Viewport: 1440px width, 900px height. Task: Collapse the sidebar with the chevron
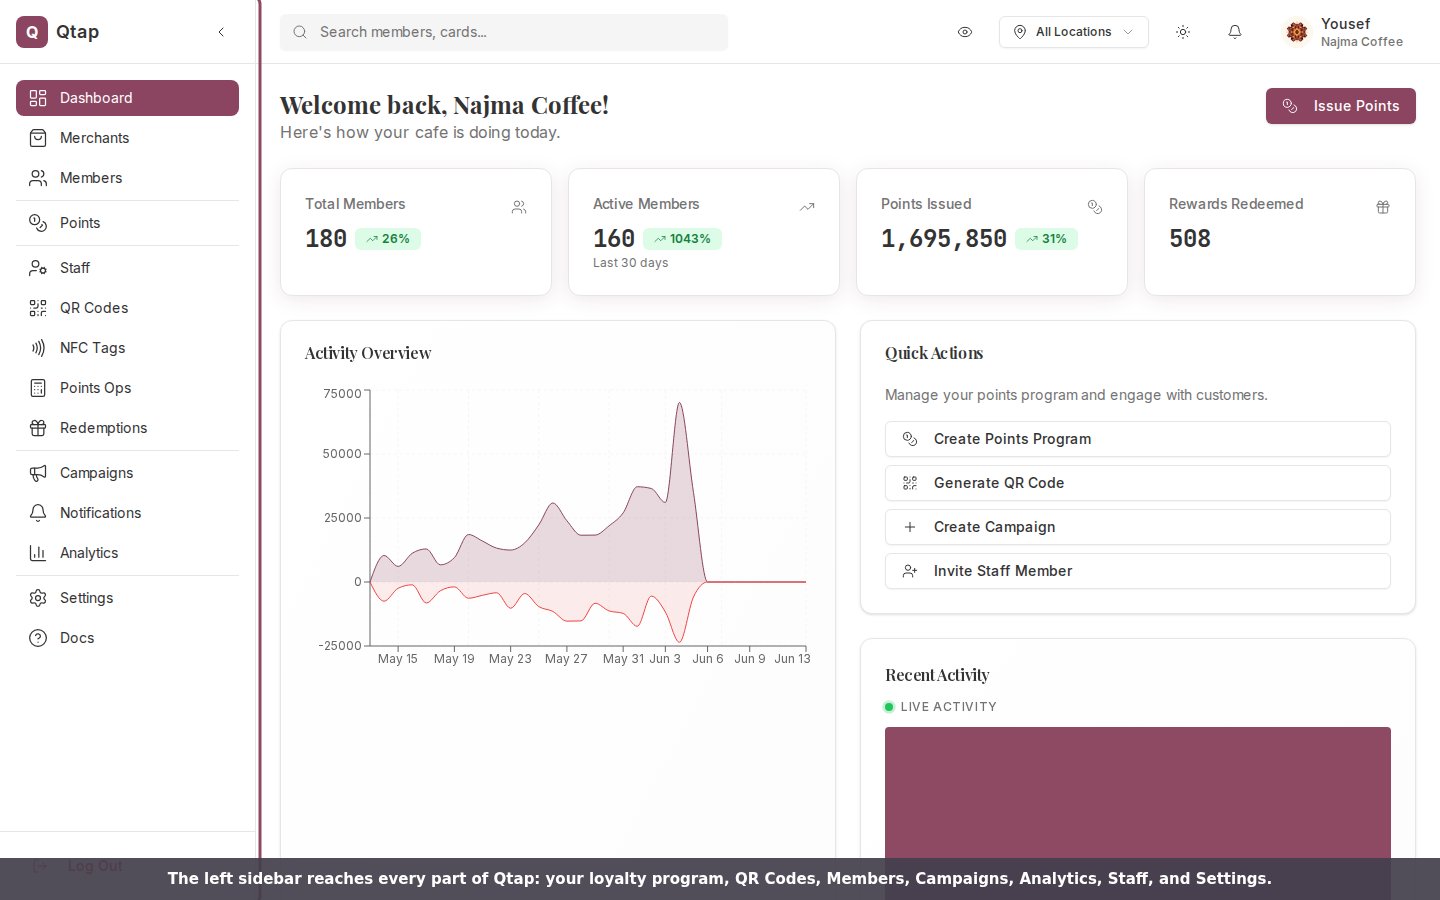[221, 32]
